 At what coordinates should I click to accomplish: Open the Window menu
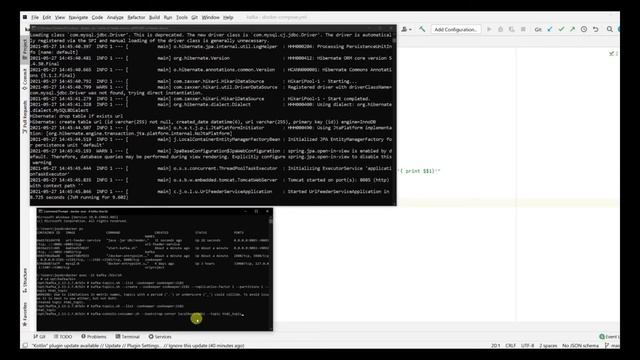point(211,18)
